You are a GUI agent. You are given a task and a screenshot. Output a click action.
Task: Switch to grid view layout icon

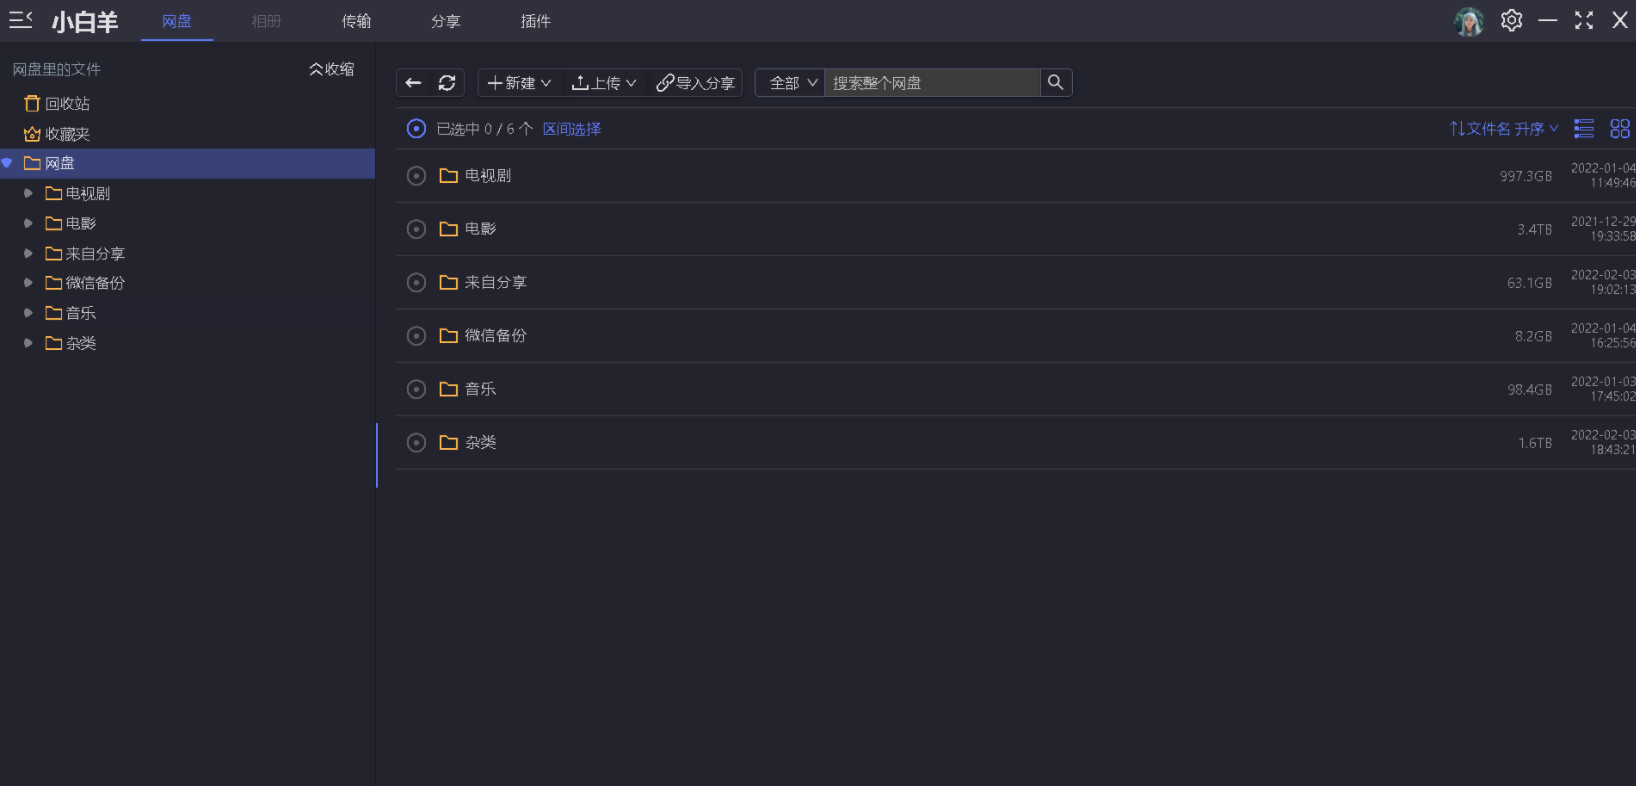[1620, 129]
